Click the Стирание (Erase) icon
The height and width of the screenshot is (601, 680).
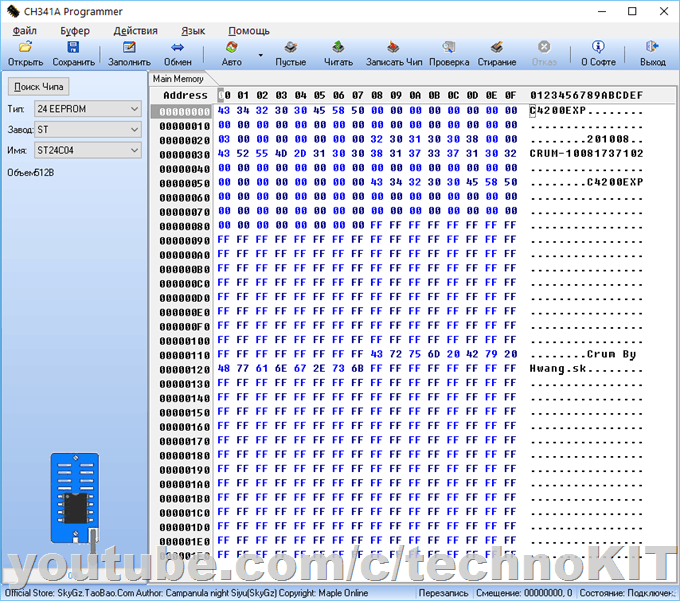497,47
